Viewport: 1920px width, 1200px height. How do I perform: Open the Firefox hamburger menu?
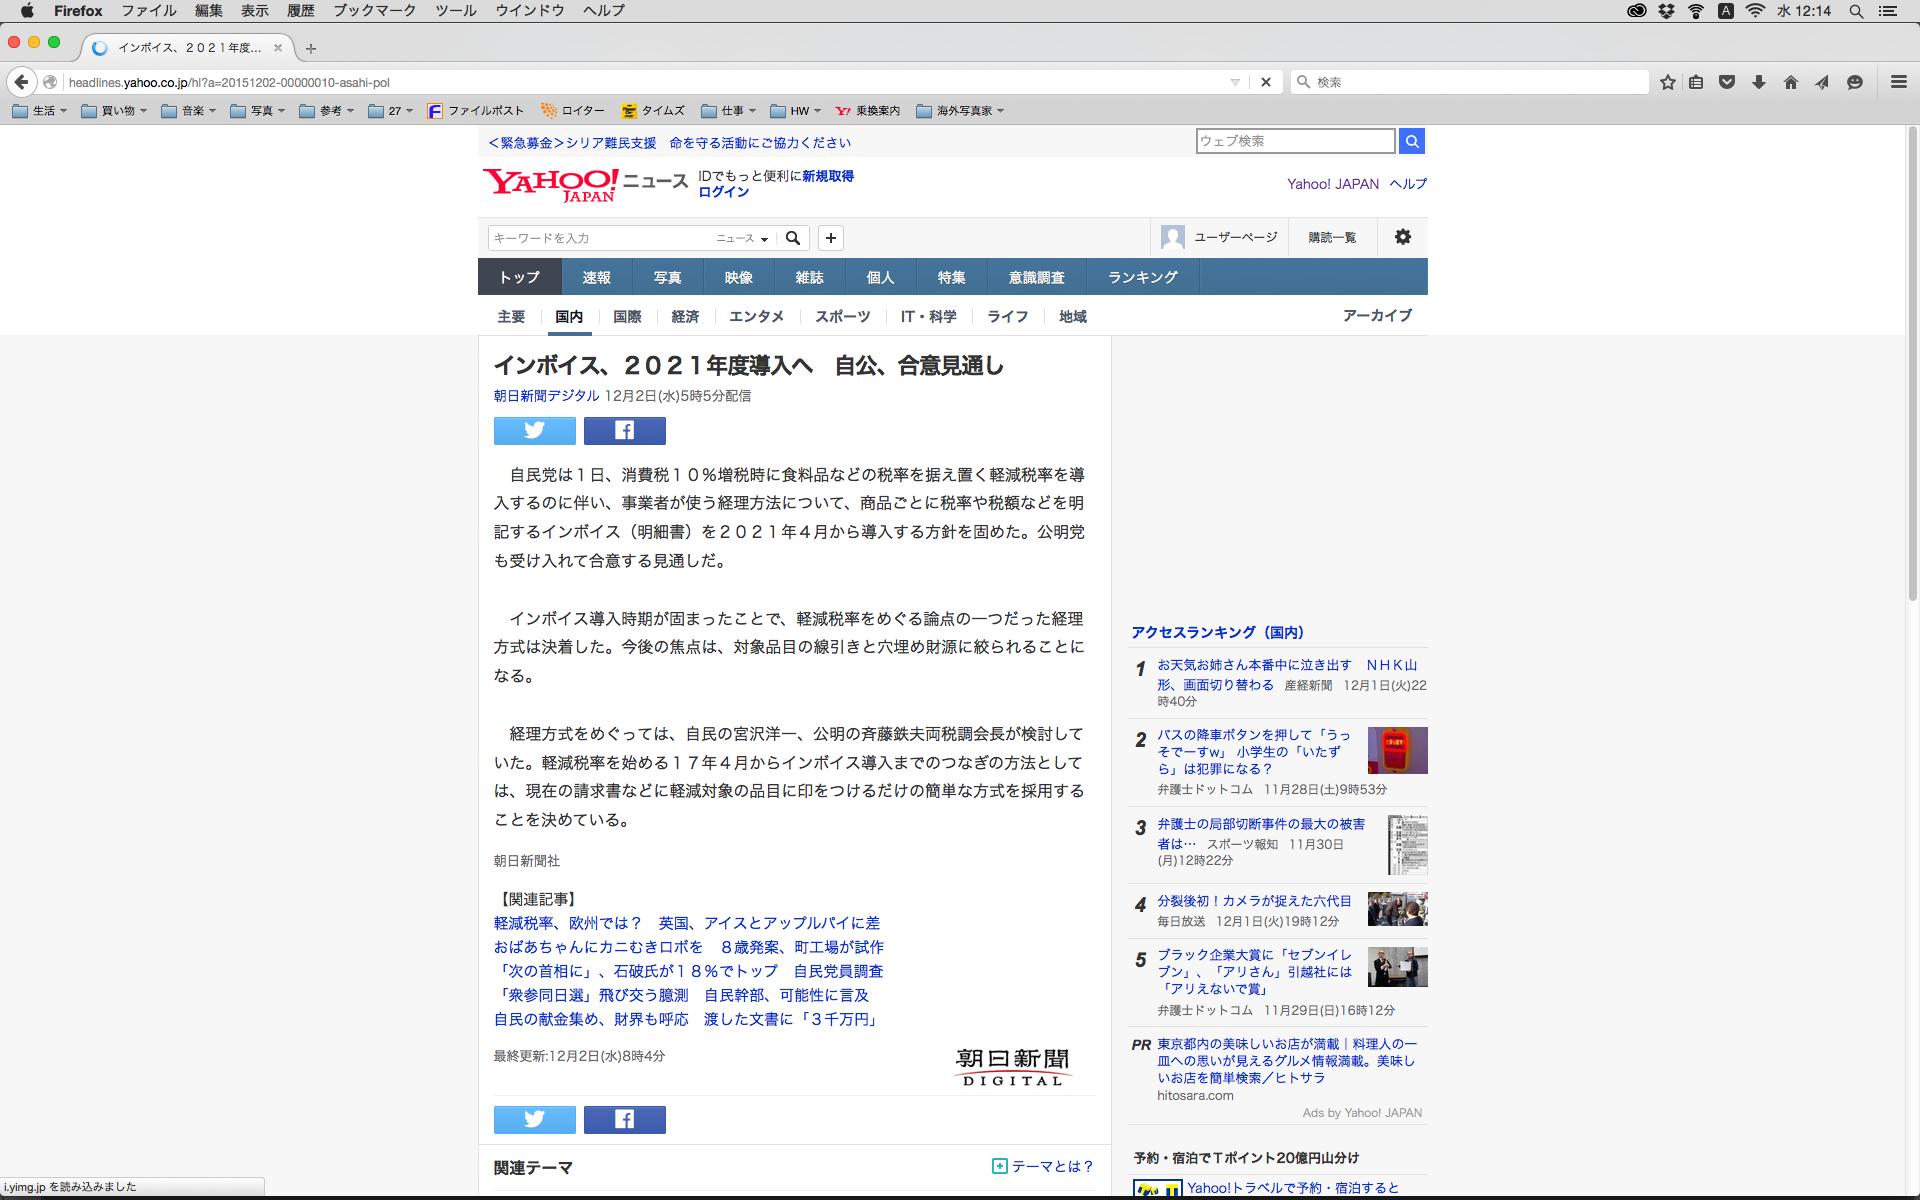[x=1898, y=82]
